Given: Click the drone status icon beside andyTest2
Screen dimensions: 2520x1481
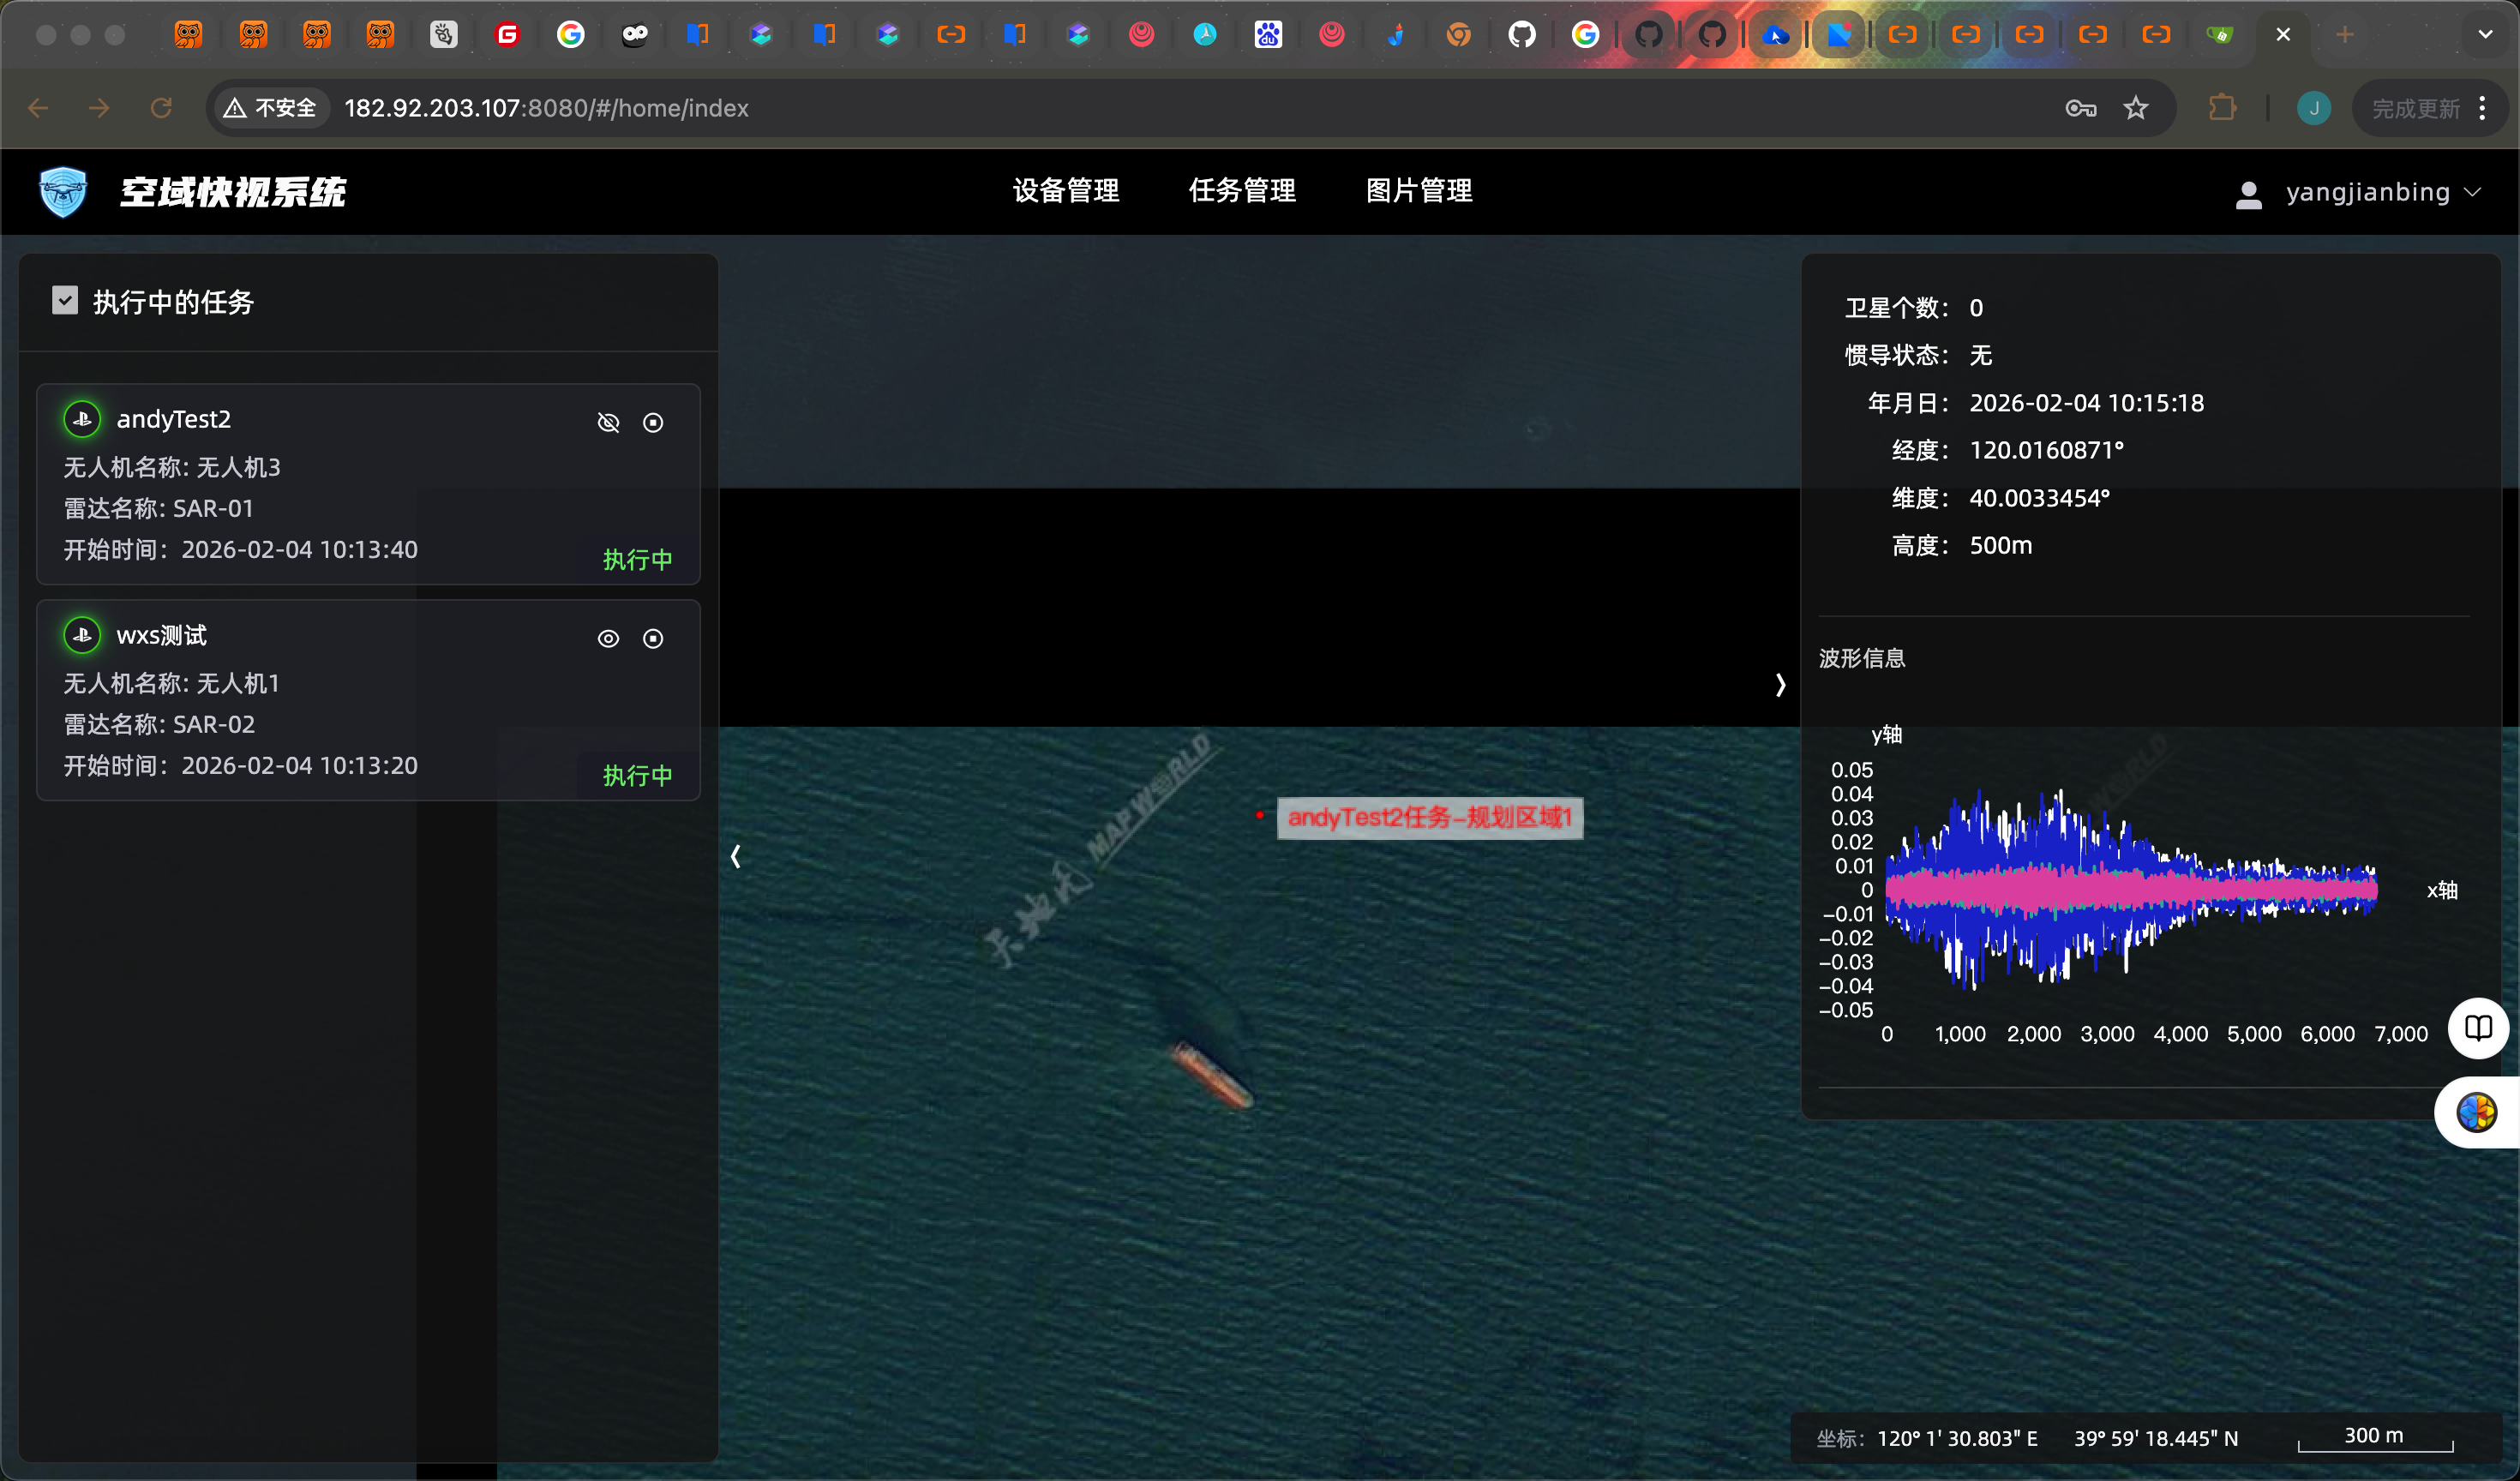Looking at the screenshot, I should tap(82, 419).
